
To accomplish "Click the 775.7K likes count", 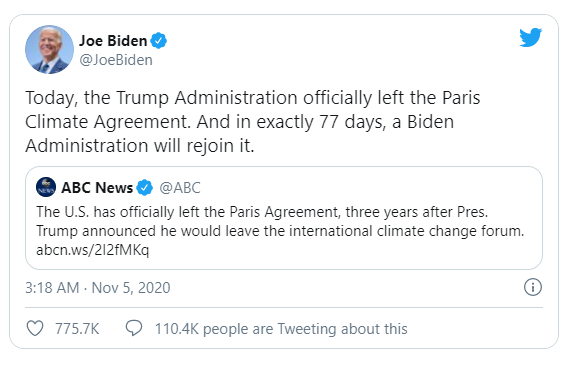I will tap(77, 329).
